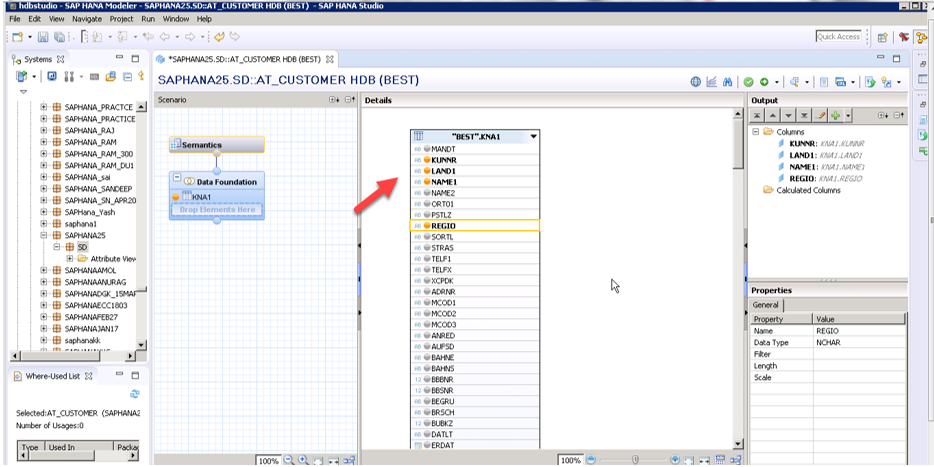Open the Project menu
The width and height of the screenshot is (934, 467).
(x=122, y=19)
